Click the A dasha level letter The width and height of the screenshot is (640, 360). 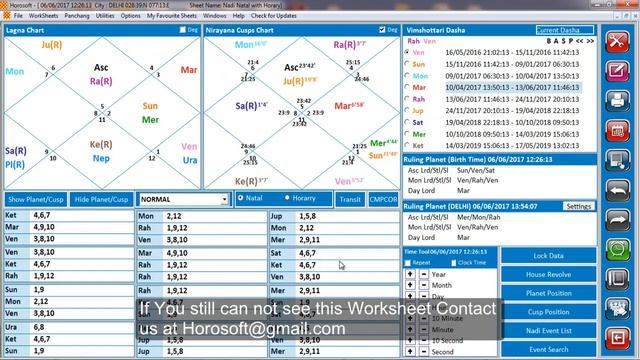click(x=556, y=41)
